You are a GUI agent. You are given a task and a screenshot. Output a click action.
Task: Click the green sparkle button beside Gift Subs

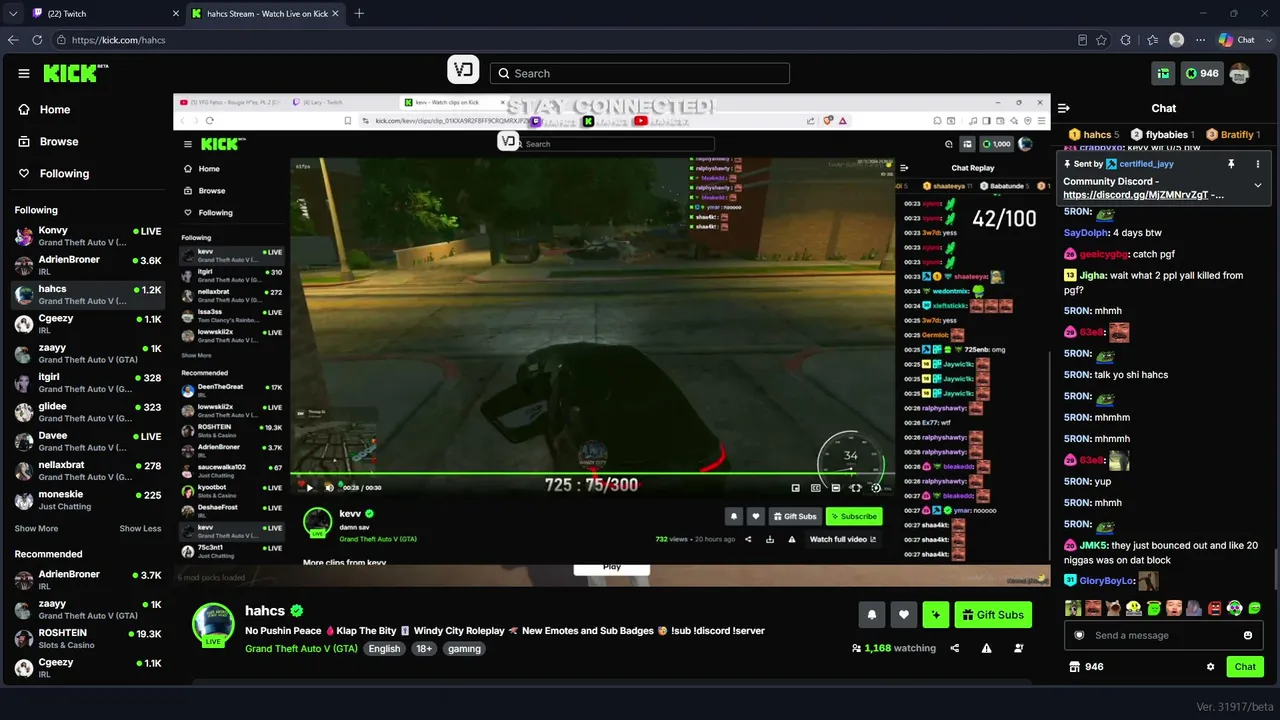936,615
